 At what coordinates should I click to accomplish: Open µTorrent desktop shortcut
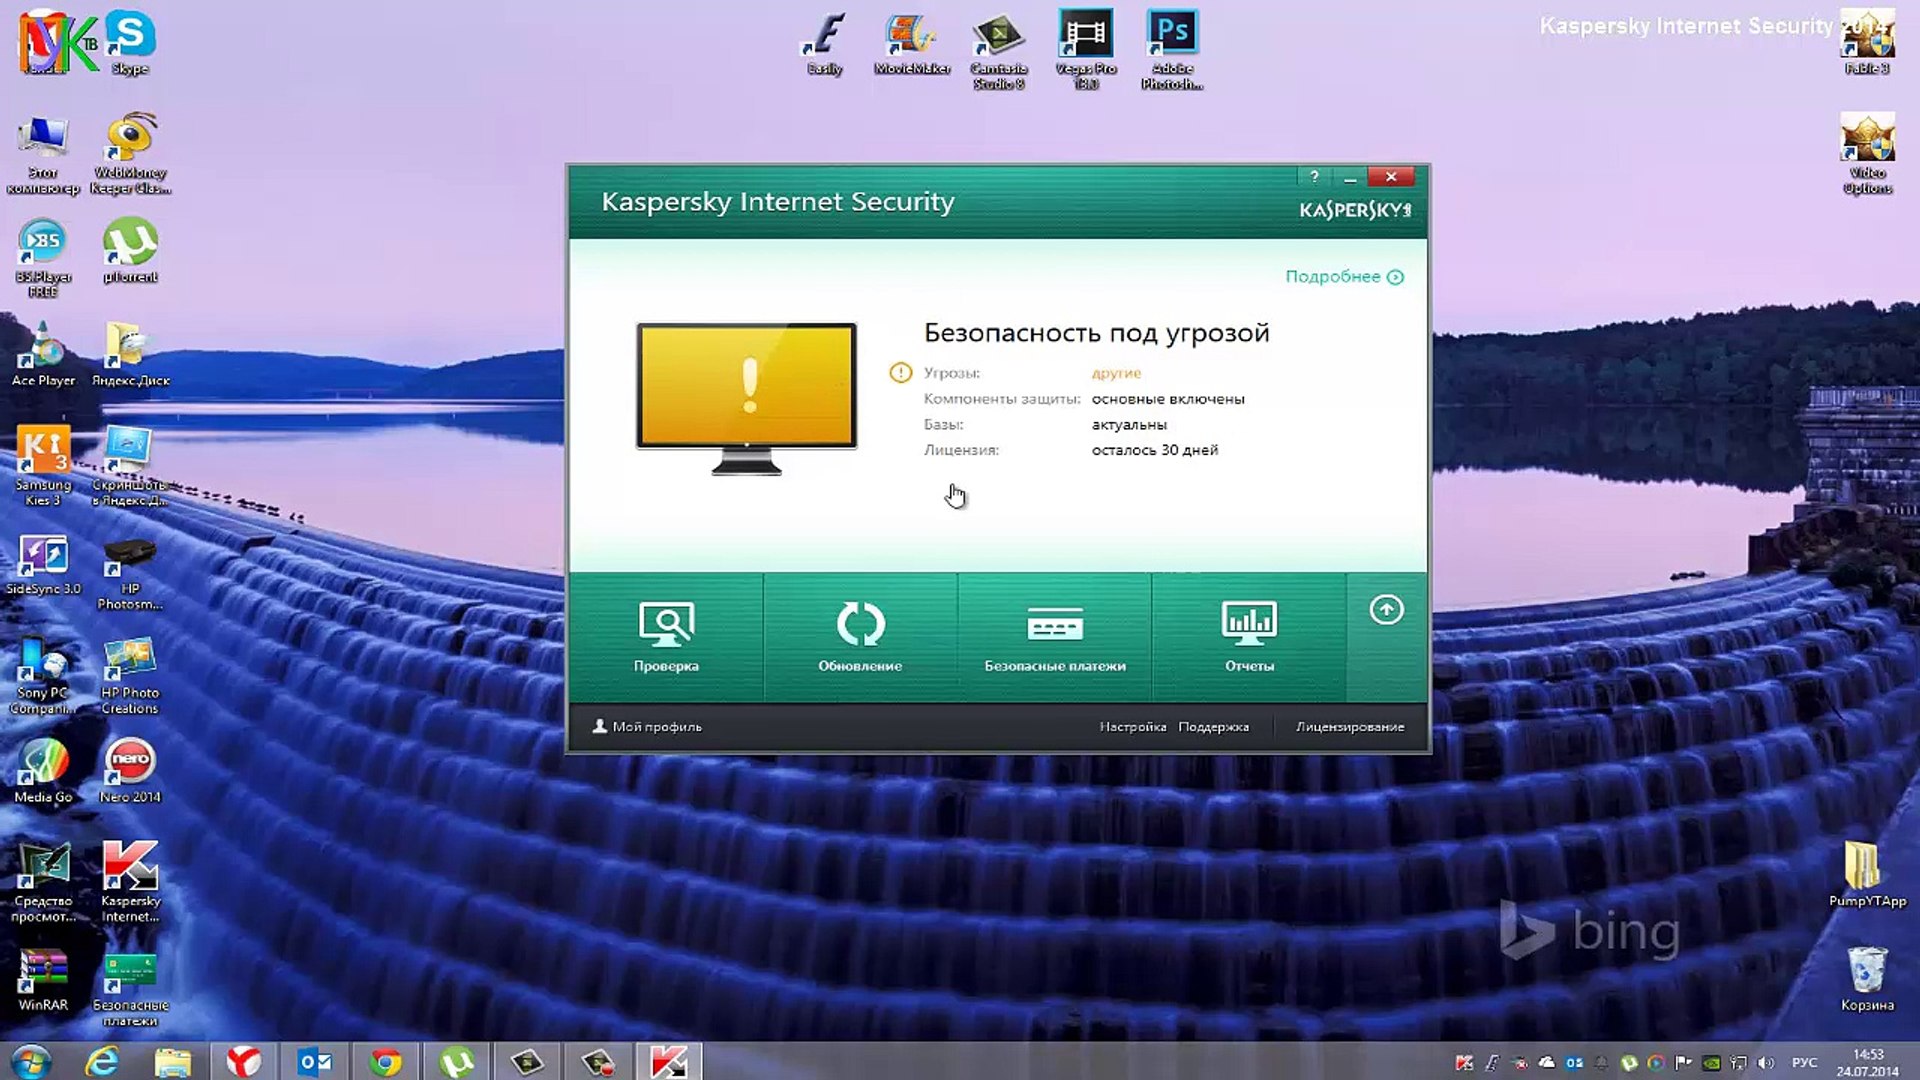[130, 251]
